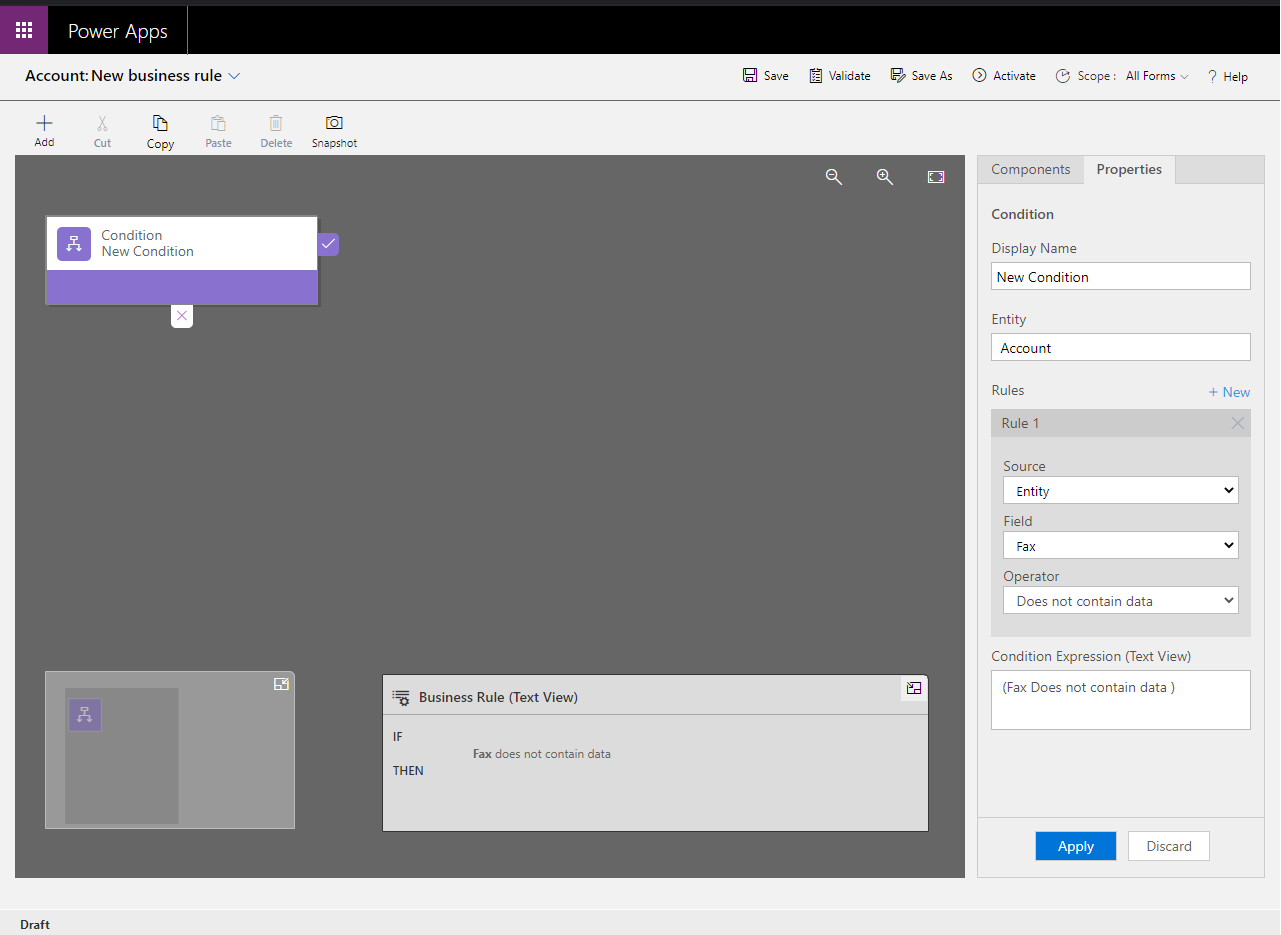Switch to the Components tab
This screenshot has height=935, width=1281.
point(1031,169)
